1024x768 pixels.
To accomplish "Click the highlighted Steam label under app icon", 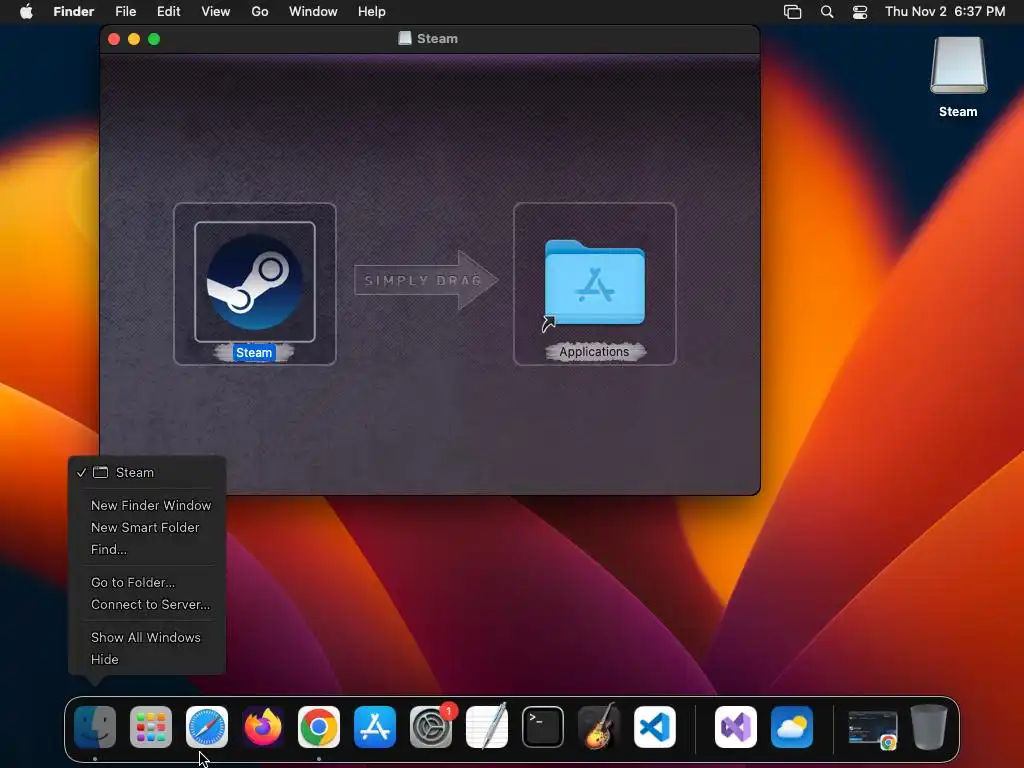I will tap(254, 353).
